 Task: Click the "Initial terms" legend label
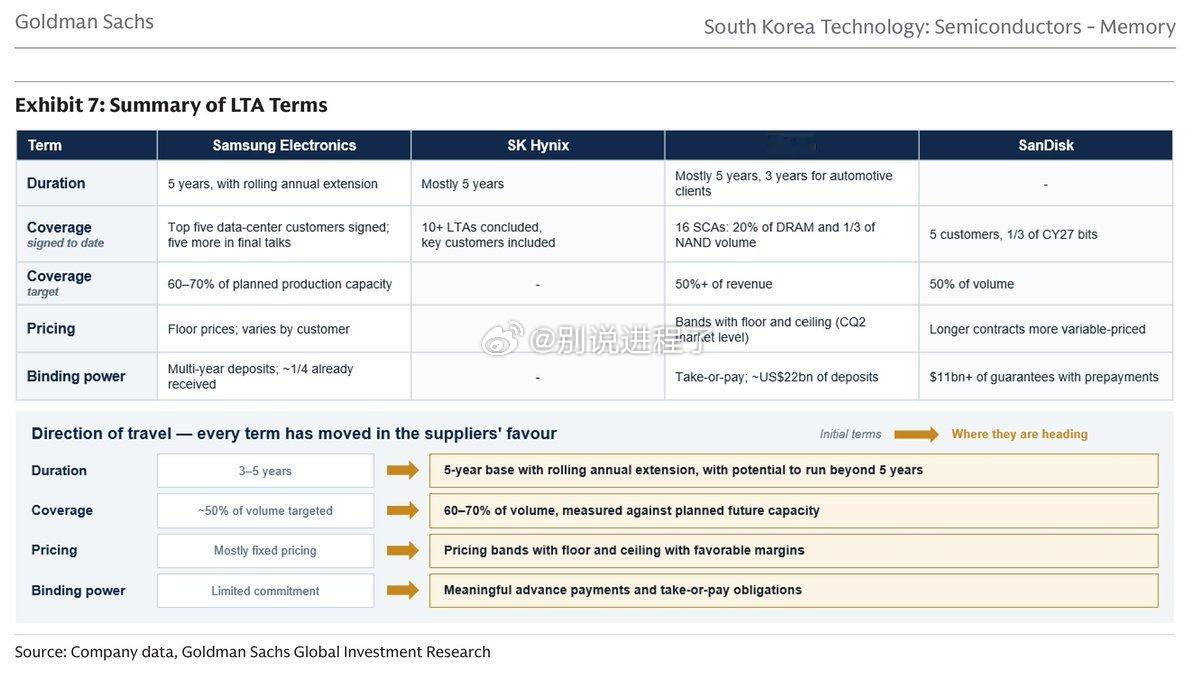click(x=850, y=434)
